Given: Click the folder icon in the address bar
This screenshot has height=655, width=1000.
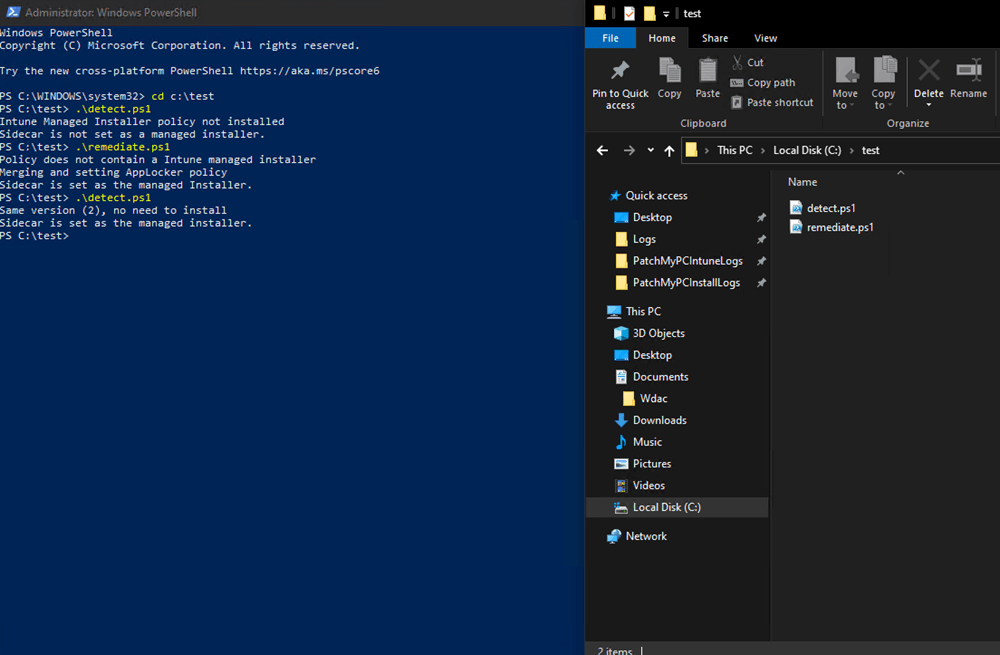Looking at the screenshot, I should (691, 151).
